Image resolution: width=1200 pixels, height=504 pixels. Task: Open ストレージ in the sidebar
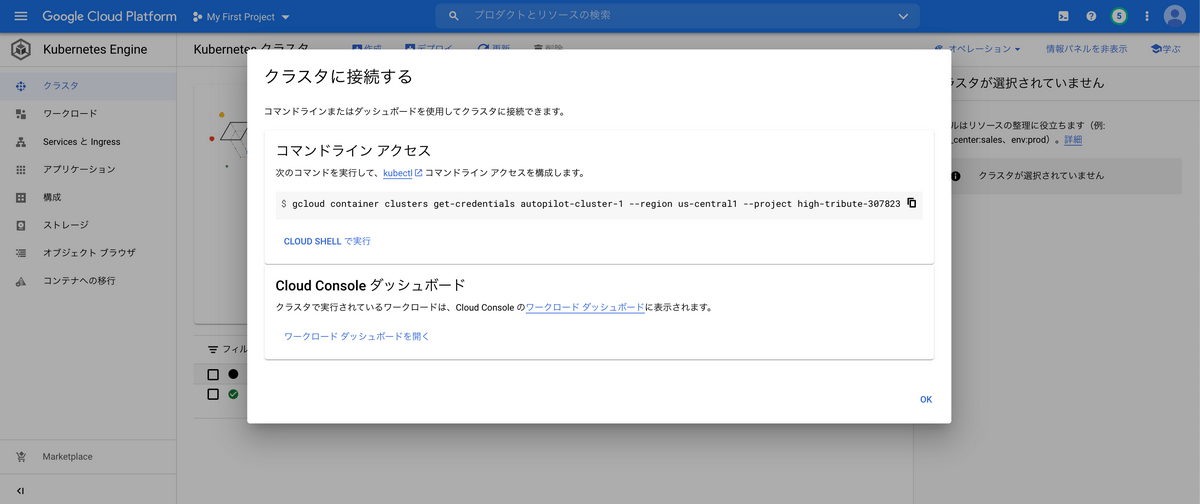[x=88, y=225]
